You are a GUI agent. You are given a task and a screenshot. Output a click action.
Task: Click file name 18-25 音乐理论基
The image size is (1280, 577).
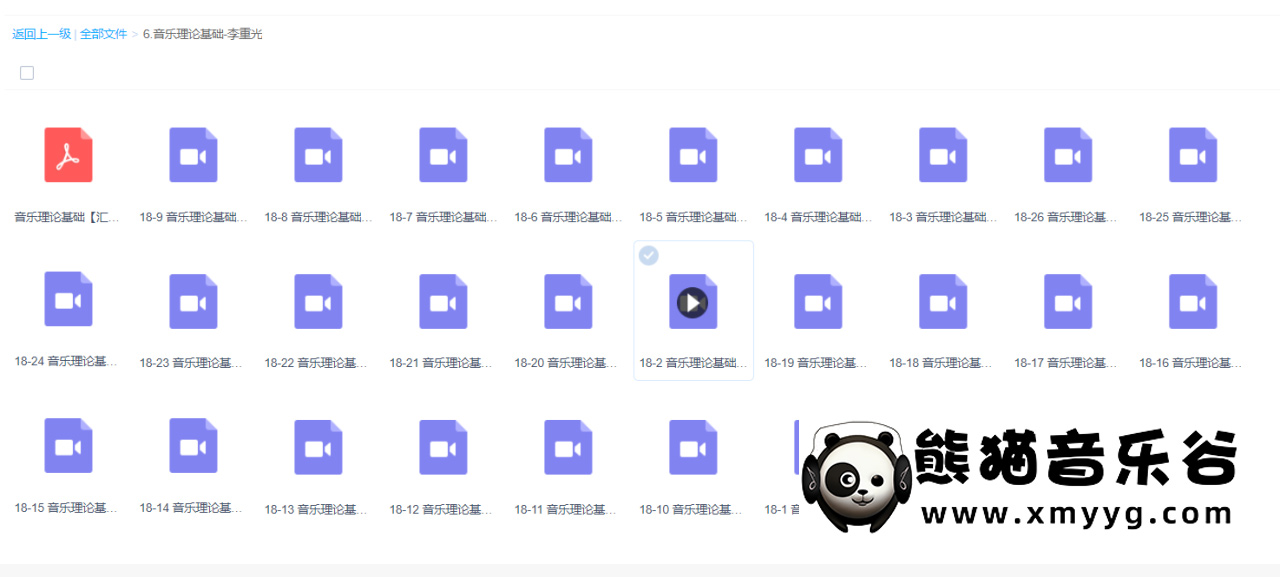click(1193, 217)
